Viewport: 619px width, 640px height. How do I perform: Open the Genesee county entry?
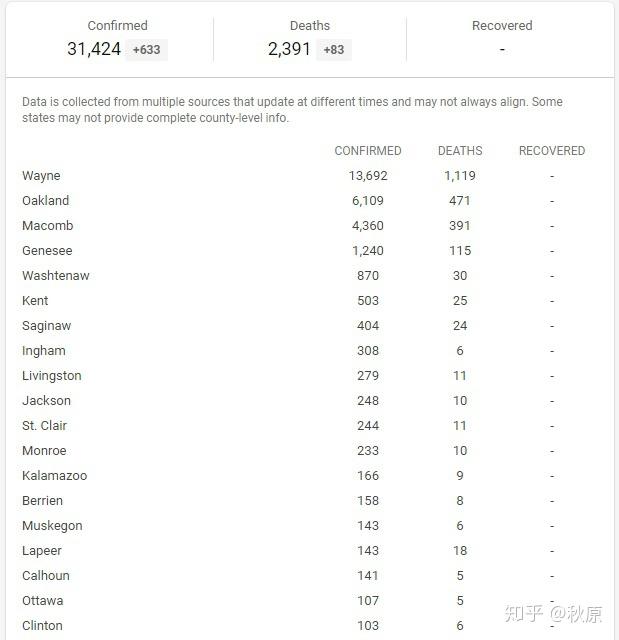(47, 251)
